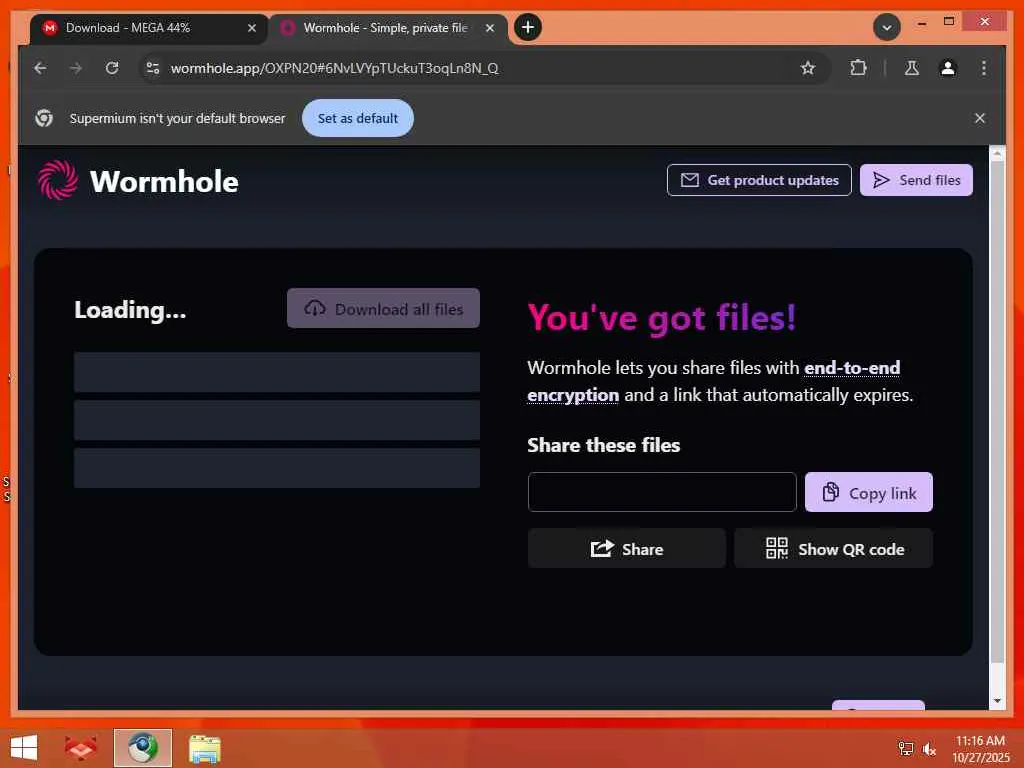Image resolution: width=1024 pixels, height=768 pixels.
Task: Click scrollbar up arrow
Action: pyautogui.click(x=997, y=153)
